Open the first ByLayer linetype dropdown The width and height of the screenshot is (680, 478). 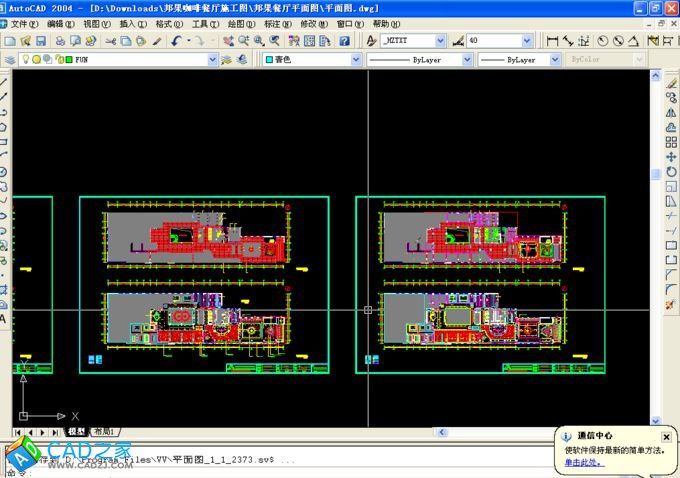pos(465,60)
